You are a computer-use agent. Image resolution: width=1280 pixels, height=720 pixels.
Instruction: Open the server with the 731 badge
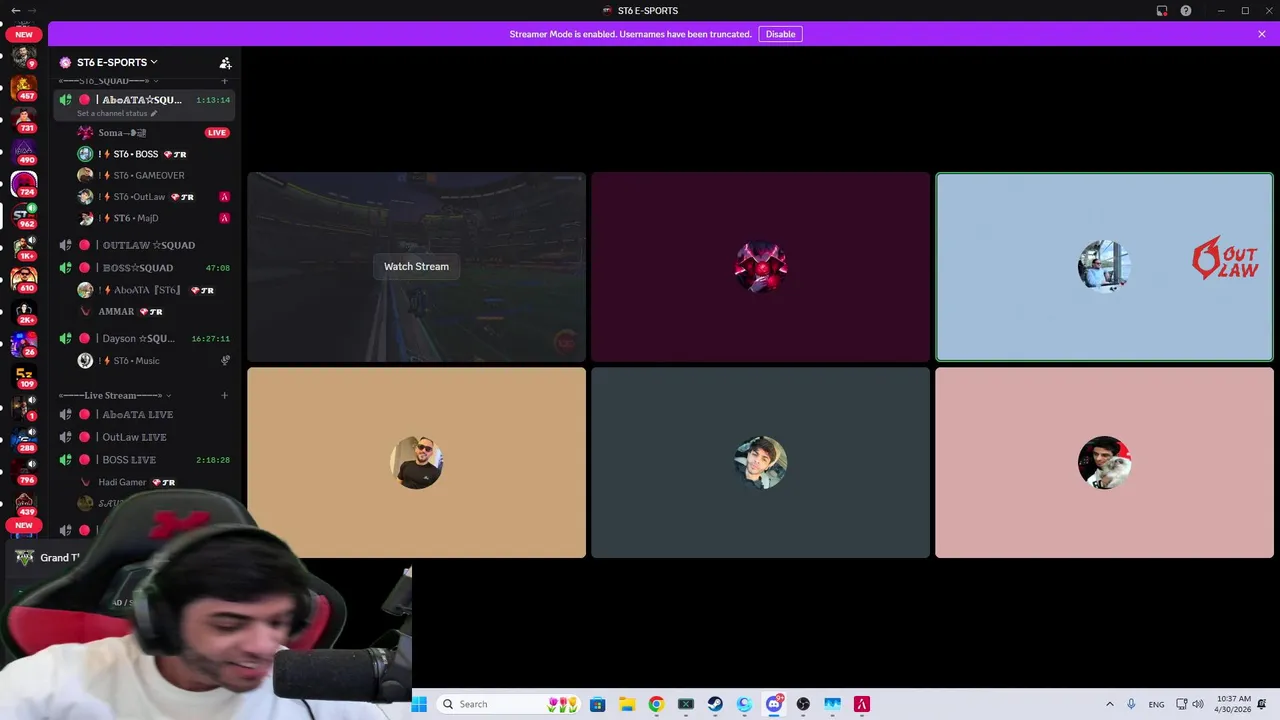click(x=24, y=121)
